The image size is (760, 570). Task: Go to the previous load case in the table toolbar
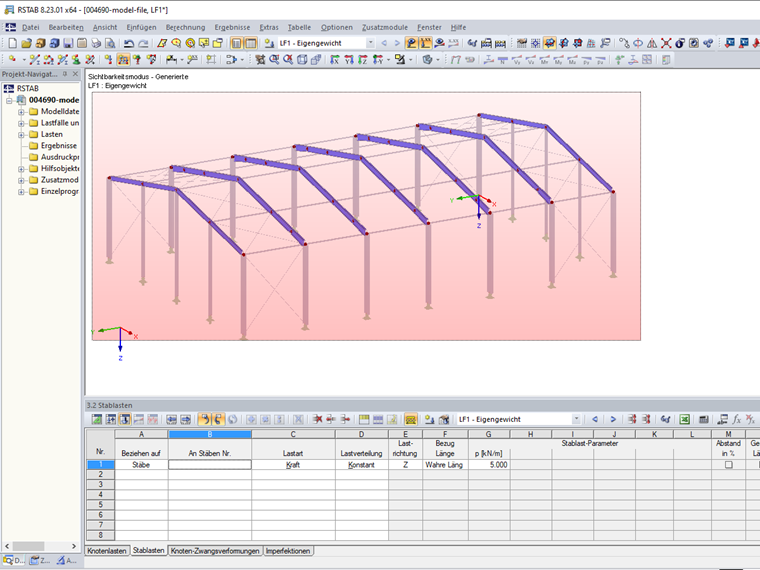595,419
